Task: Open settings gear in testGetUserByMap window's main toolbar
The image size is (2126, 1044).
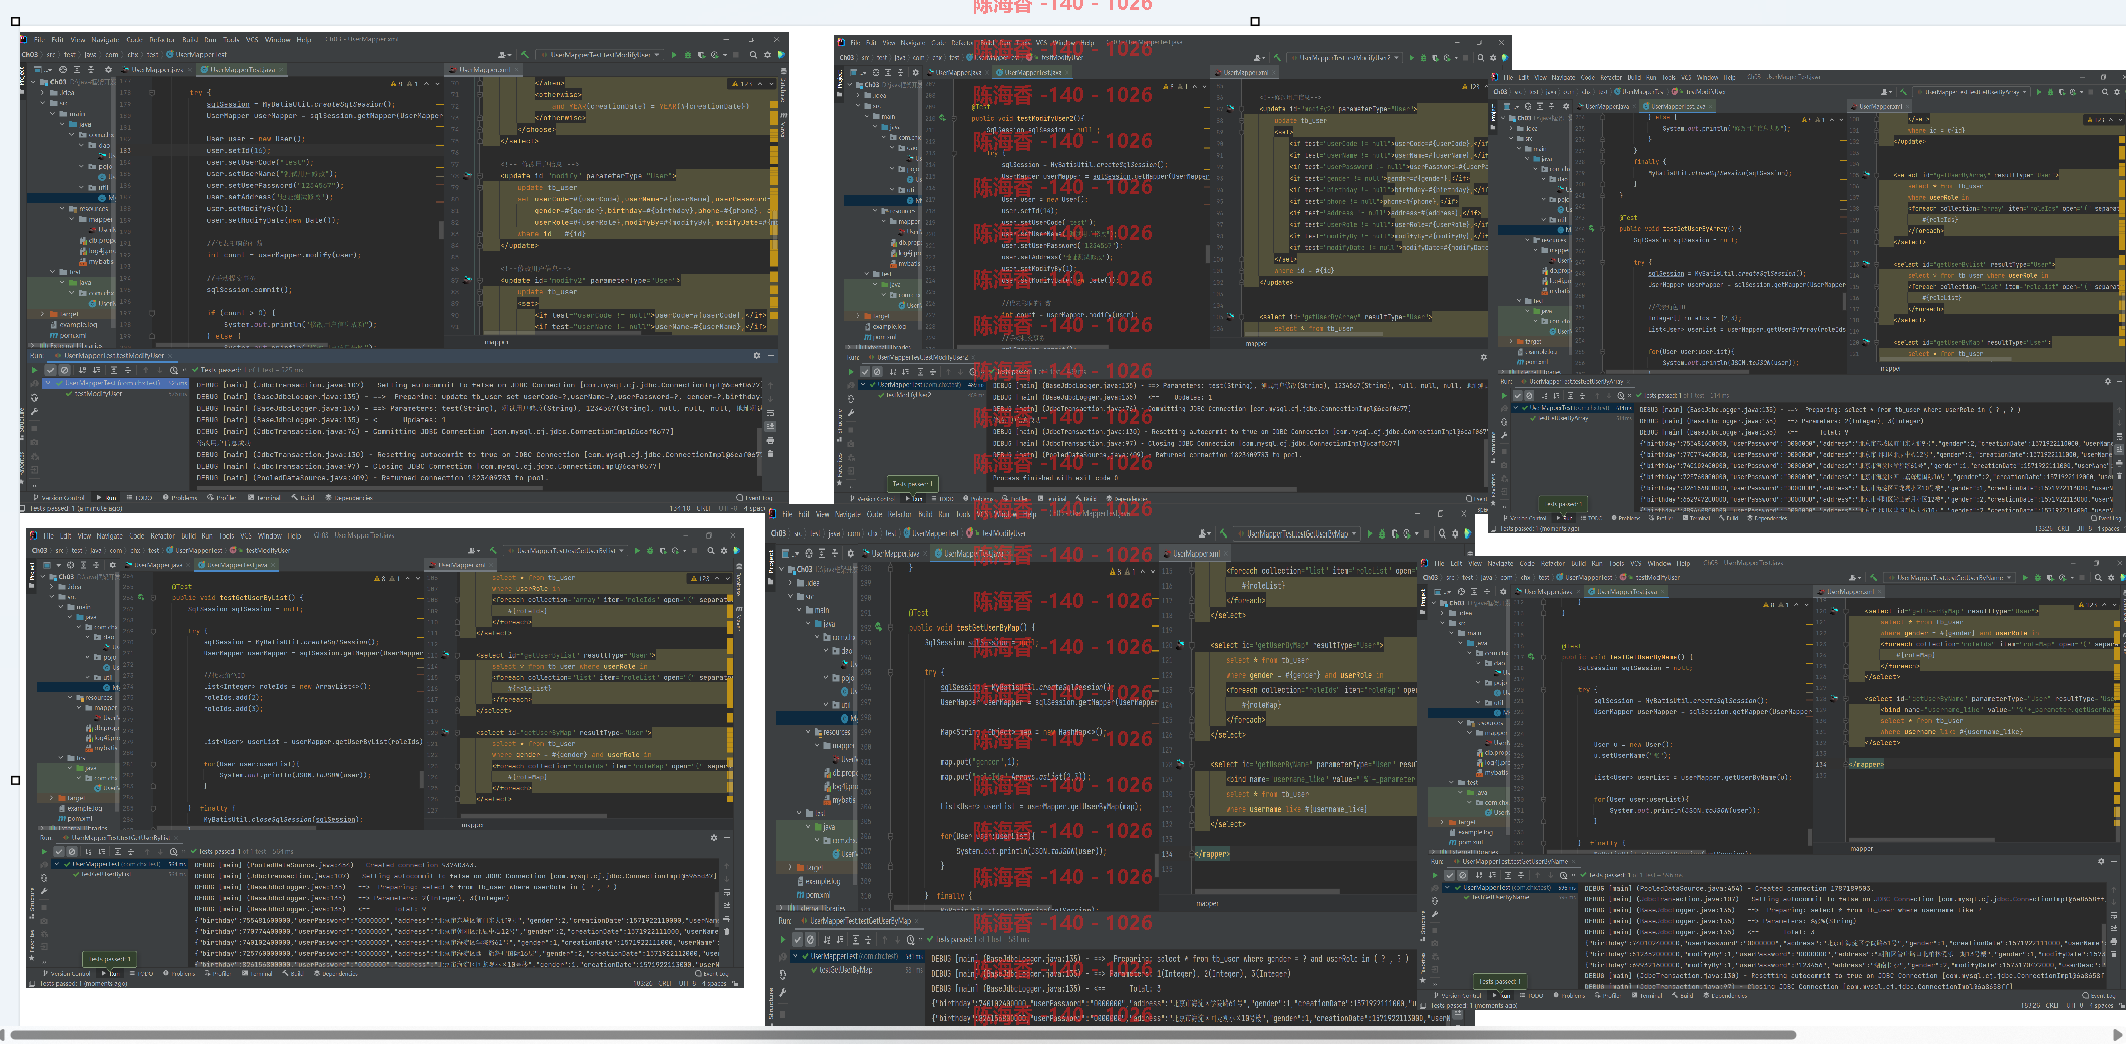Action: 1455,534
